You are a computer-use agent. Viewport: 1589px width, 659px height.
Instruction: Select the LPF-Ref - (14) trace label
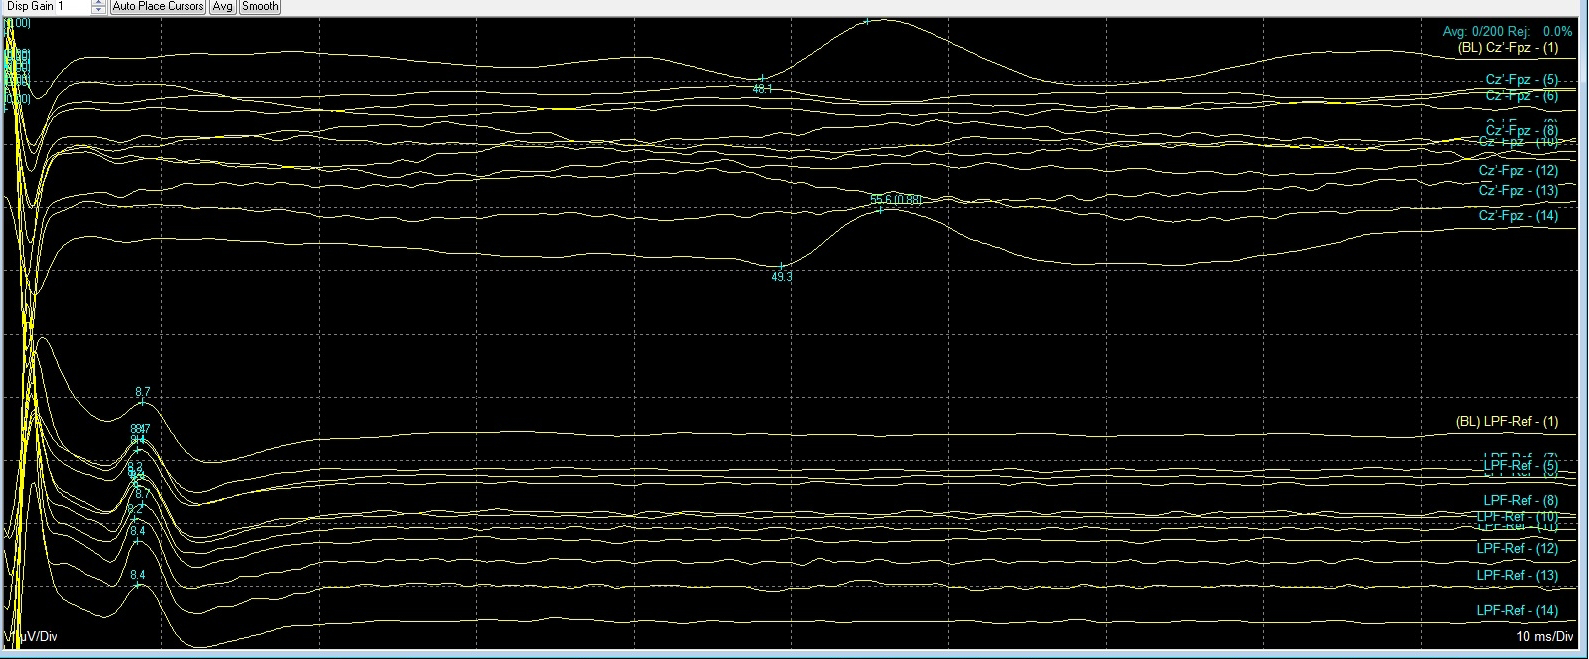tap(1517, 611)
